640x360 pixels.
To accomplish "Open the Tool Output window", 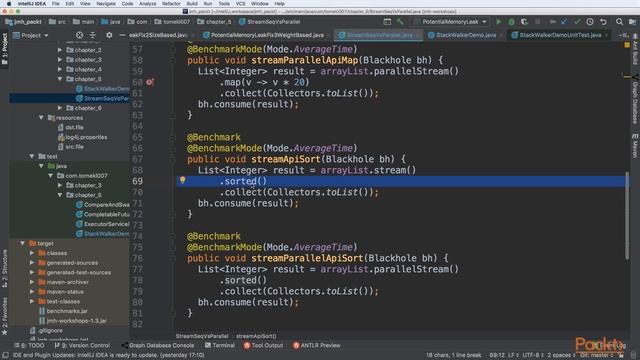I will (x=263, y=345).
